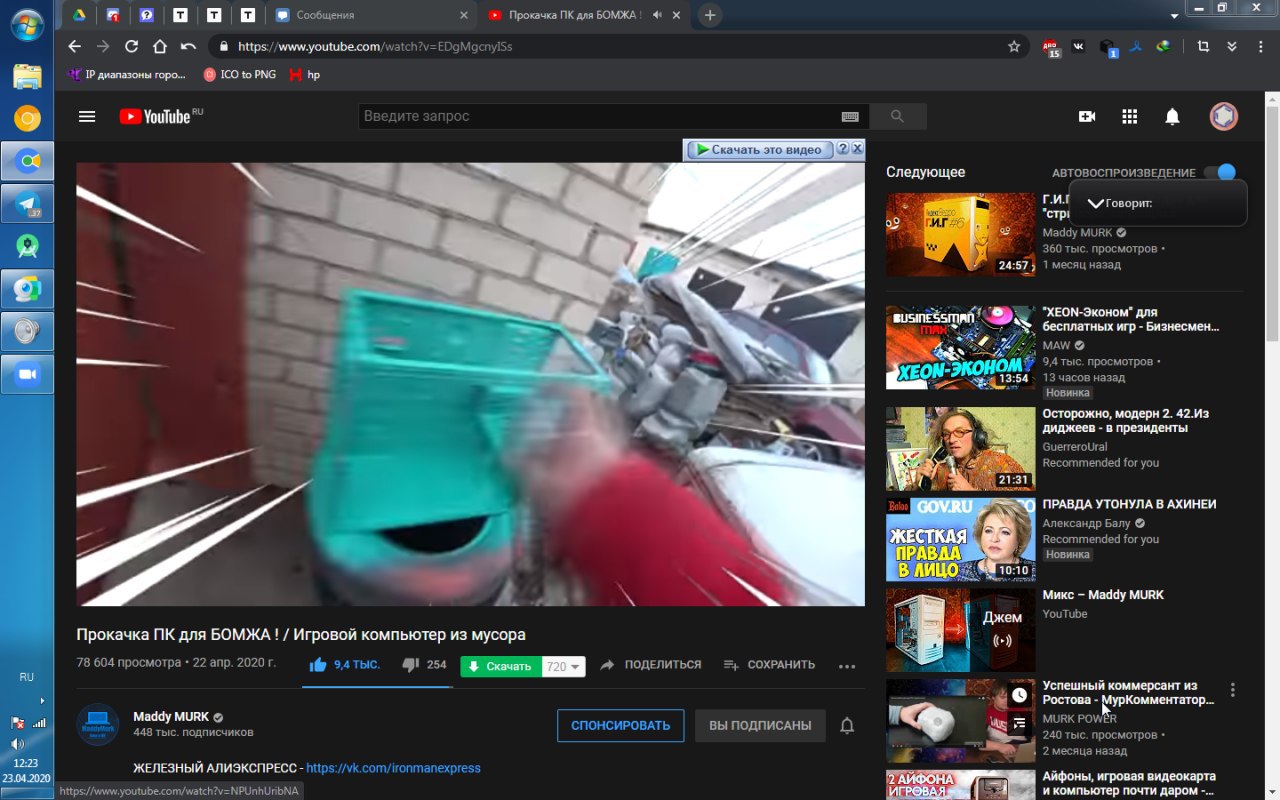Open the browser home page
Screen dimensions: 1280x800
(x=159, y=46)
